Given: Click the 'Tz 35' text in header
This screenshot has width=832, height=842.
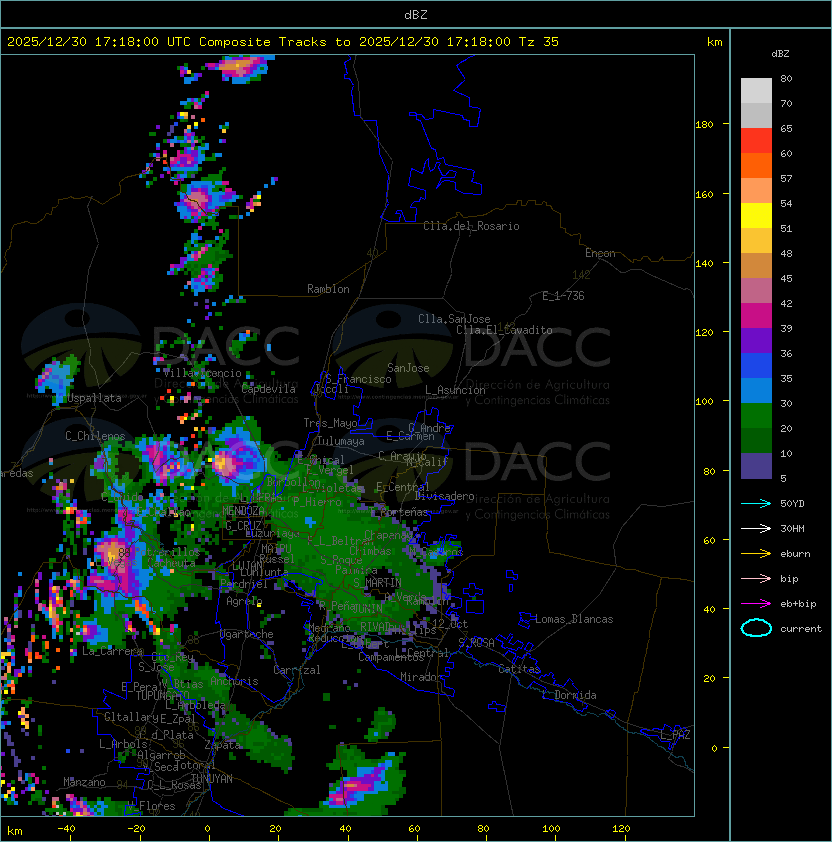Looking at the screenshot, I should [539, 42].
